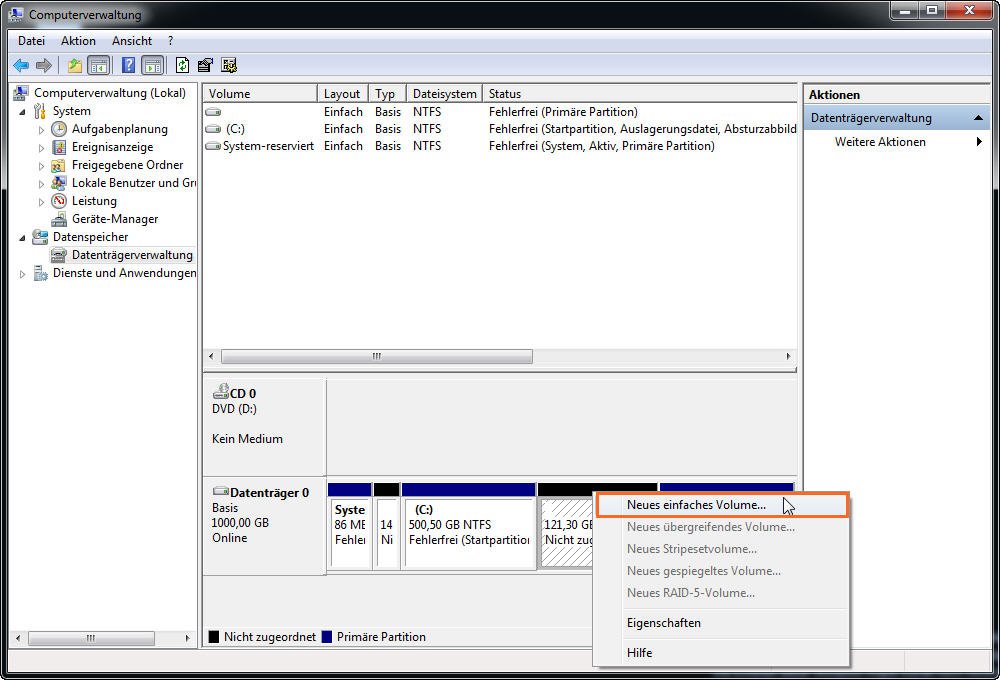Select the Datenträgerverwaltung disk icon

coord(59,255)
